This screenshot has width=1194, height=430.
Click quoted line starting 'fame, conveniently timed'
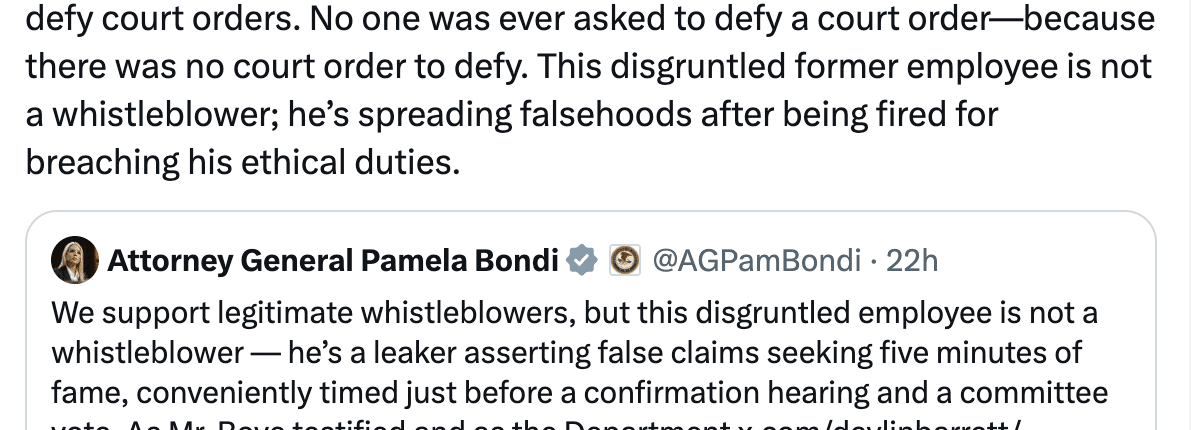point(579,393)
